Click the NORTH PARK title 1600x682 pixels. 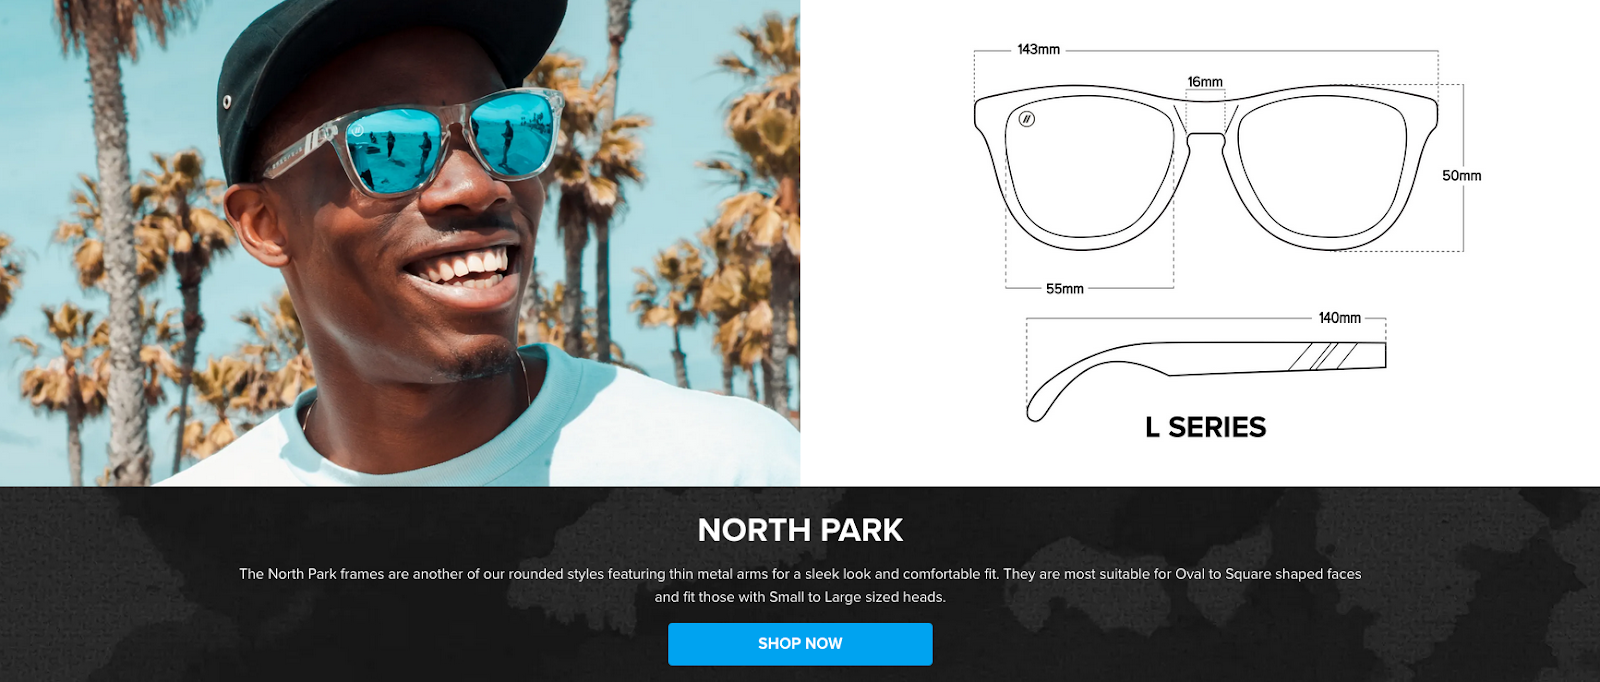tap(800, 530)
